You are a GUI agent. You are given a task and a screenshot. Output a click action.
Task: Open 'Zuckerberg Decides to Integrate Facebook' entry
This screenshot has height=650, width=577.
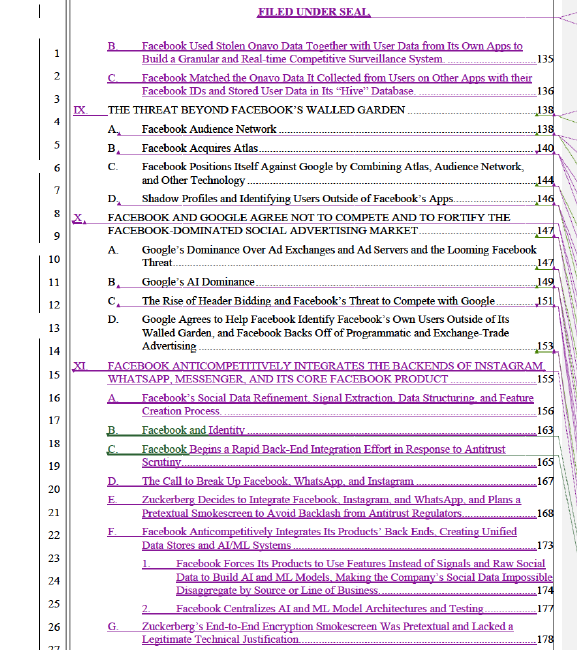[x=331, y=506]
